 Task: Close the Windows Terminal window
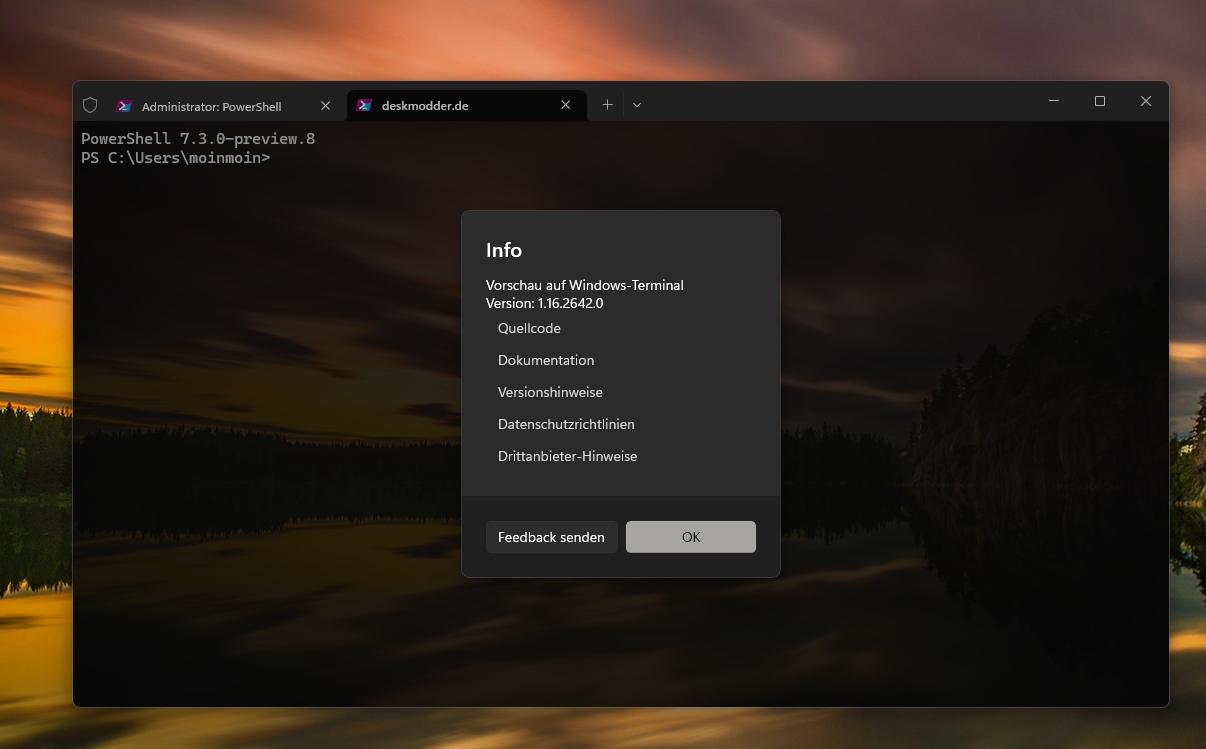click(x=1146, y=101)
